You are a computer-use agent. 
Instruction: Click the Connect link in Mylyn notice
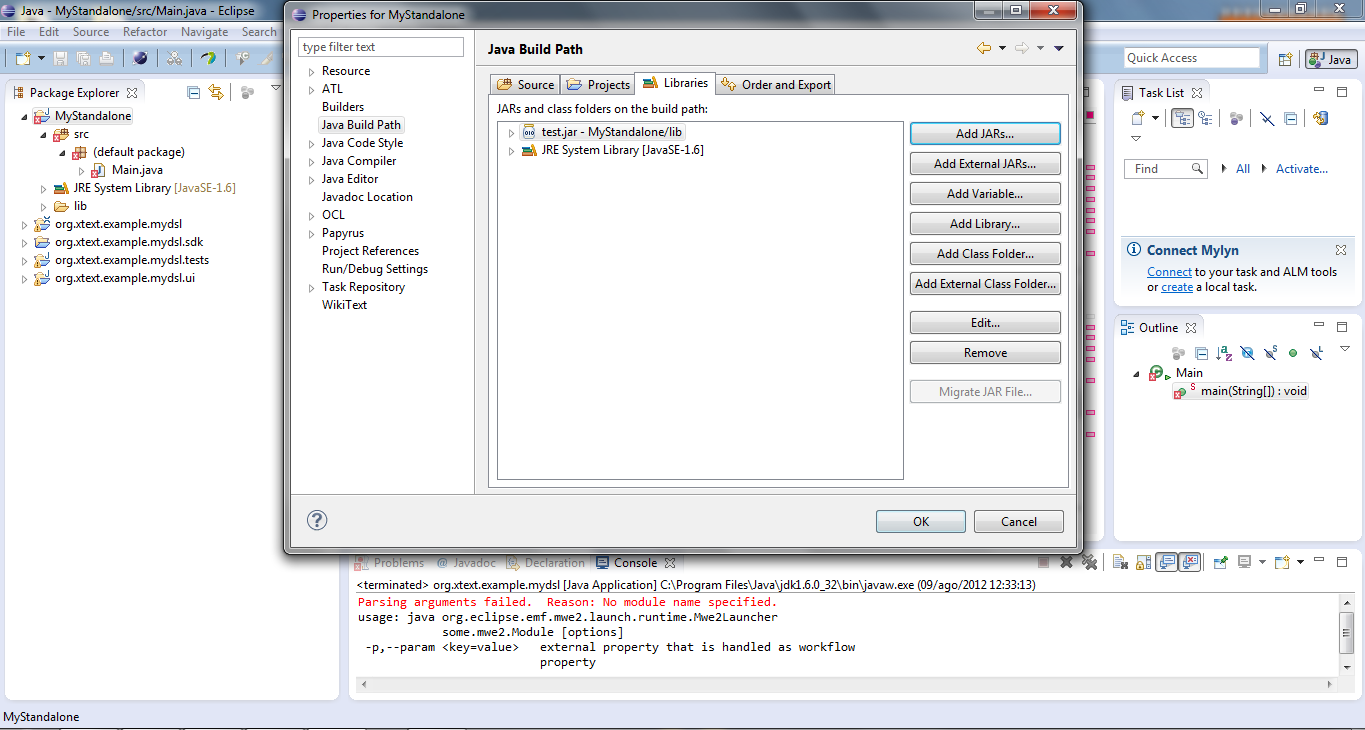[1169, 272]
